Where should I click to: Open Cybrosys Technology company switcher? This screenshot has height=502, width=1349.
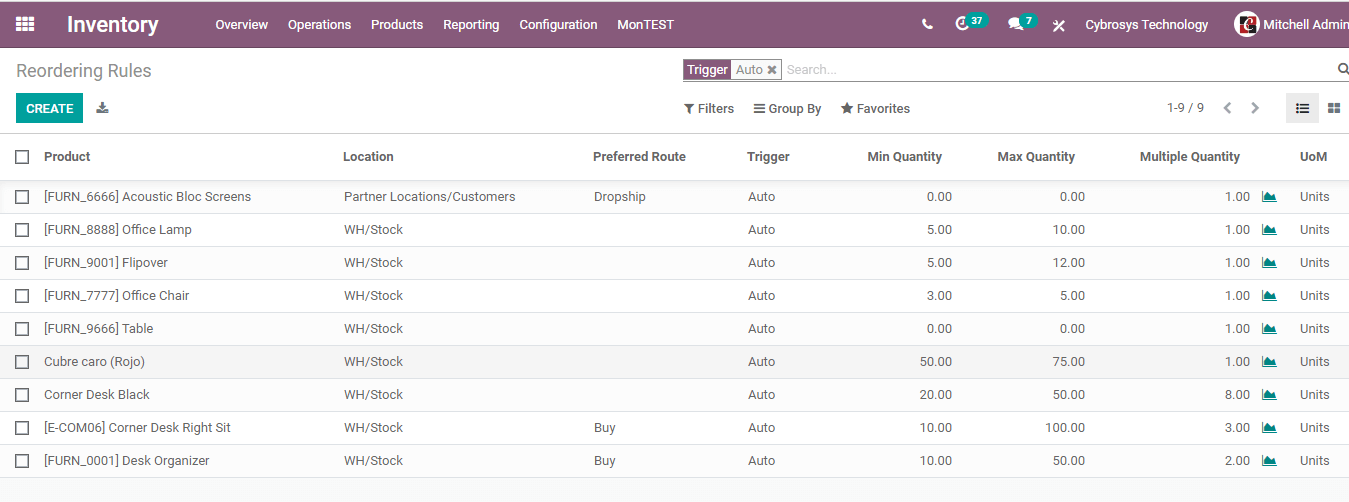pos(1147,25)
